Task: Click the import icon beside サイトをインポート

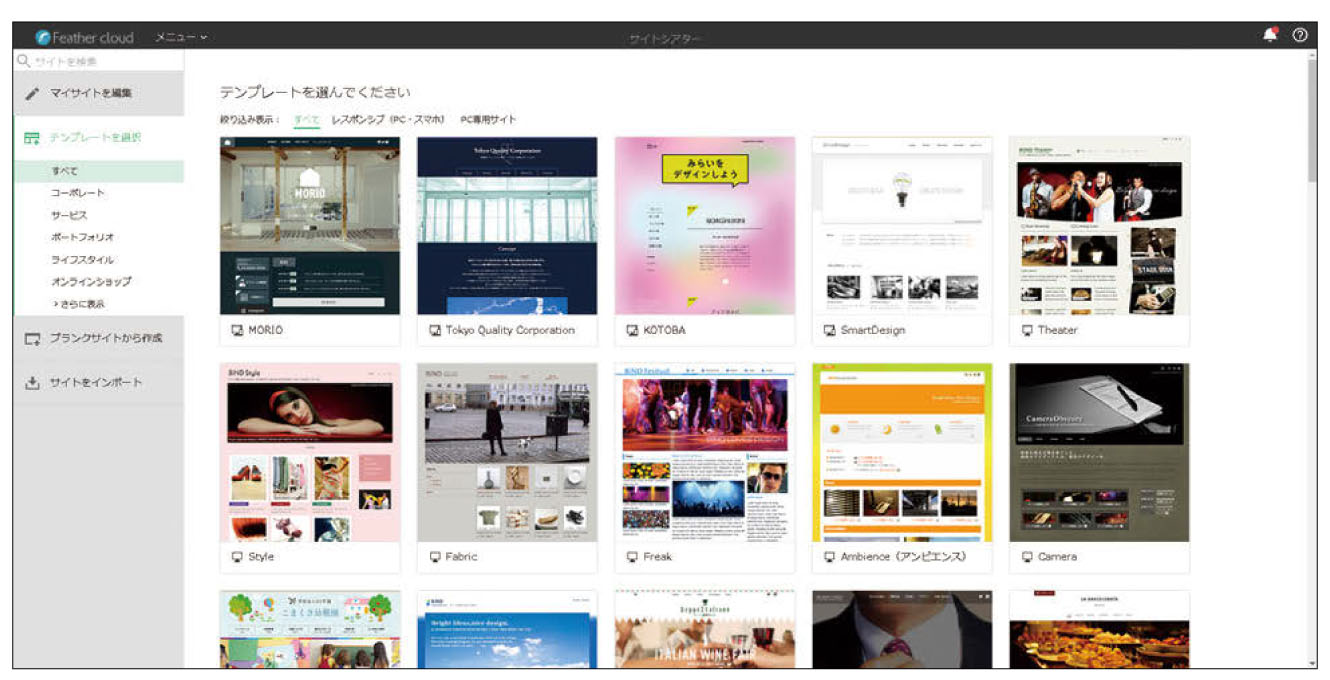Action: click(32, 383)
